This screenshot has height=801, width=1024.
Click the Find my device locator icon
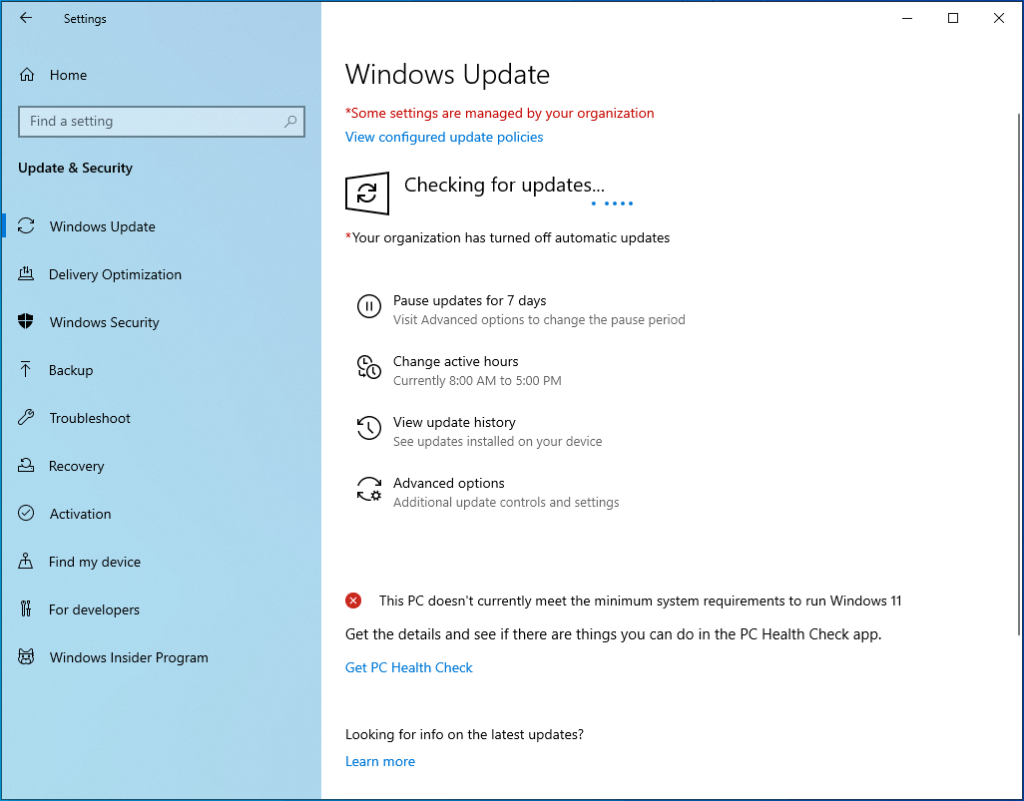(26, 562)
